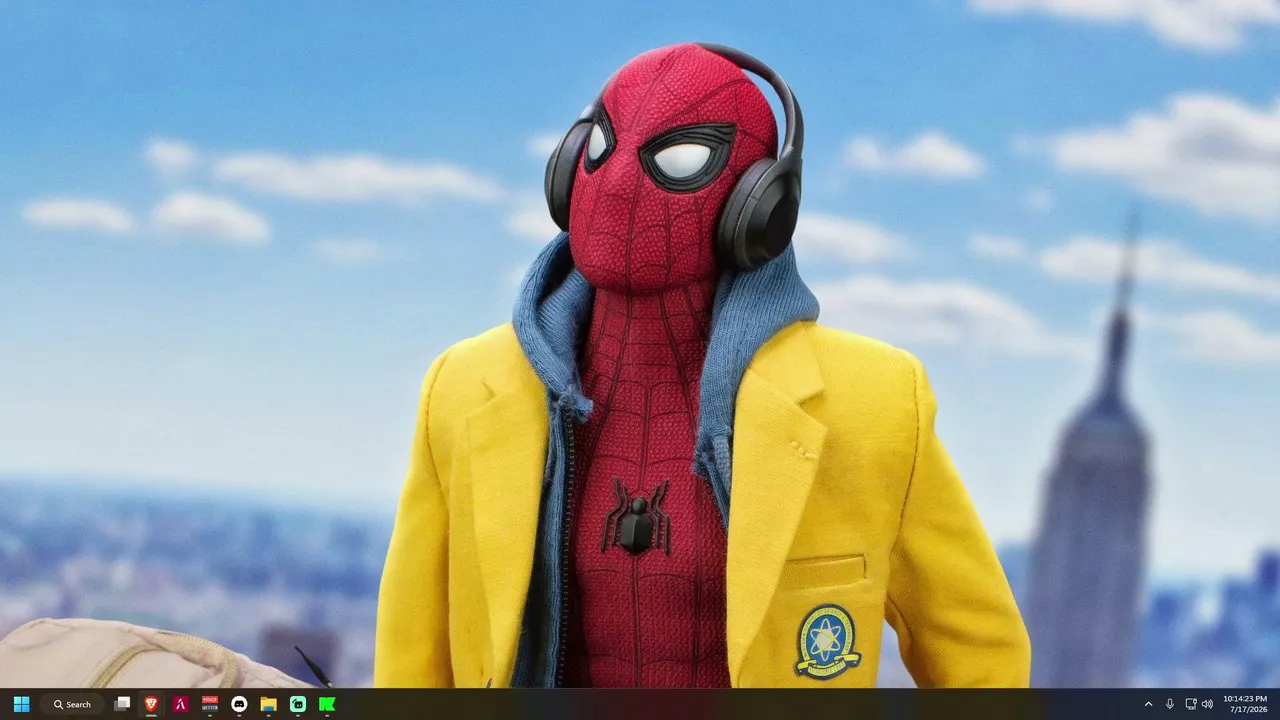Open the green K app in taskbar
This screenshot has height=720, width=1280.
[327, 704]
